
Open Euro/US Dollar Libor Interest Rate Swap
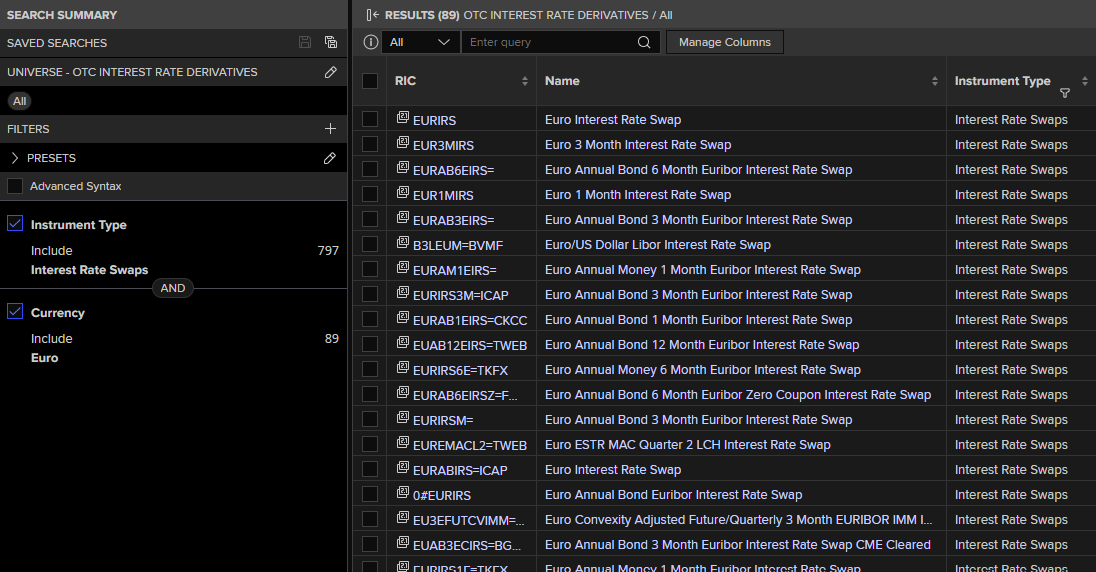tap(658, 245)
